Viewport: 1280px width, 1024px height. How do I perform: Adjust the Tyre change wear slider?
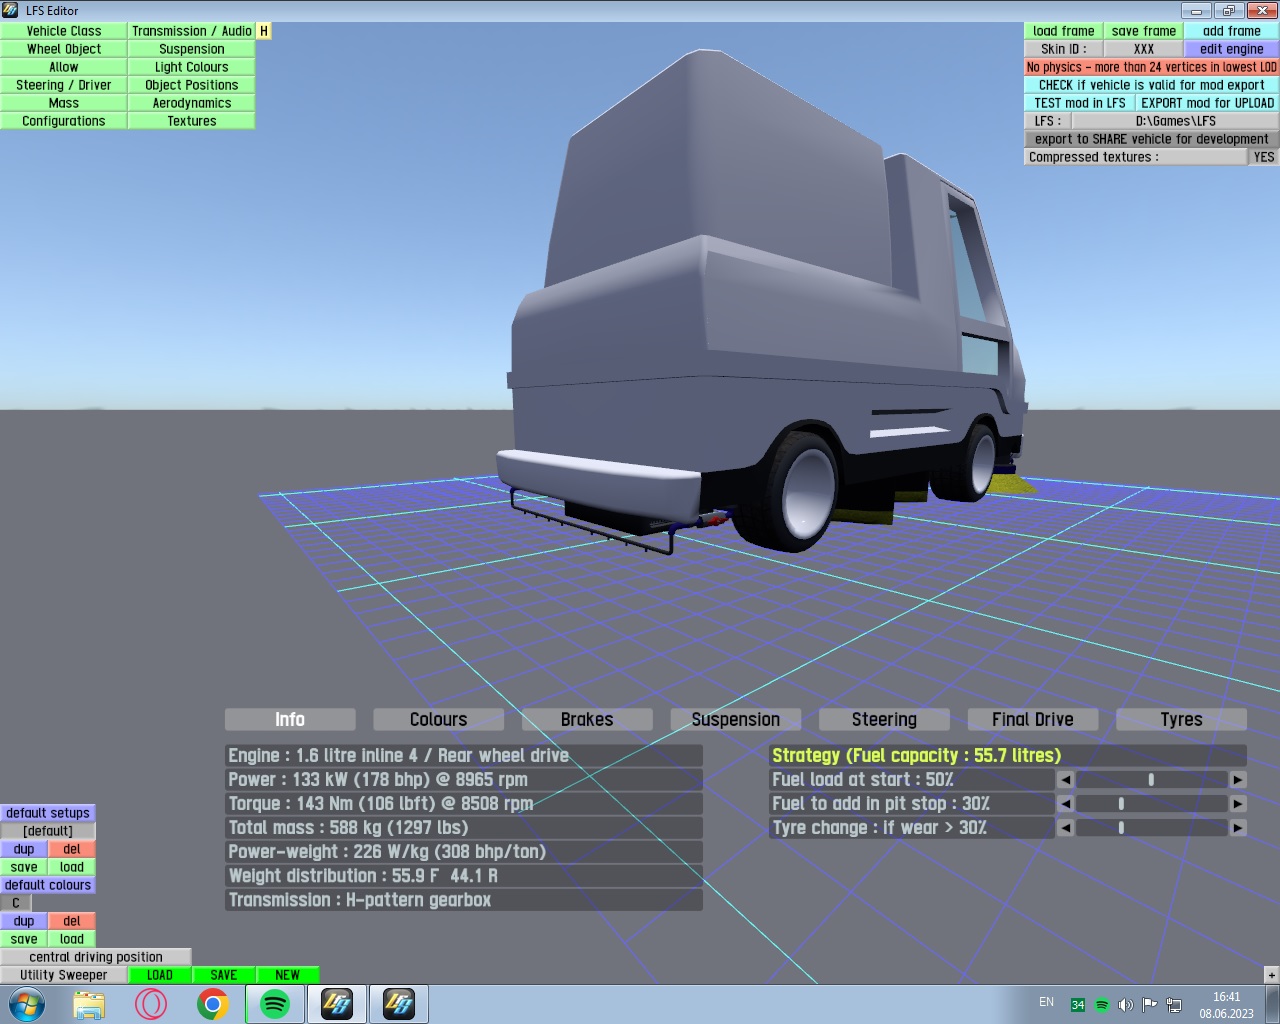click(x=1152, y=828)
